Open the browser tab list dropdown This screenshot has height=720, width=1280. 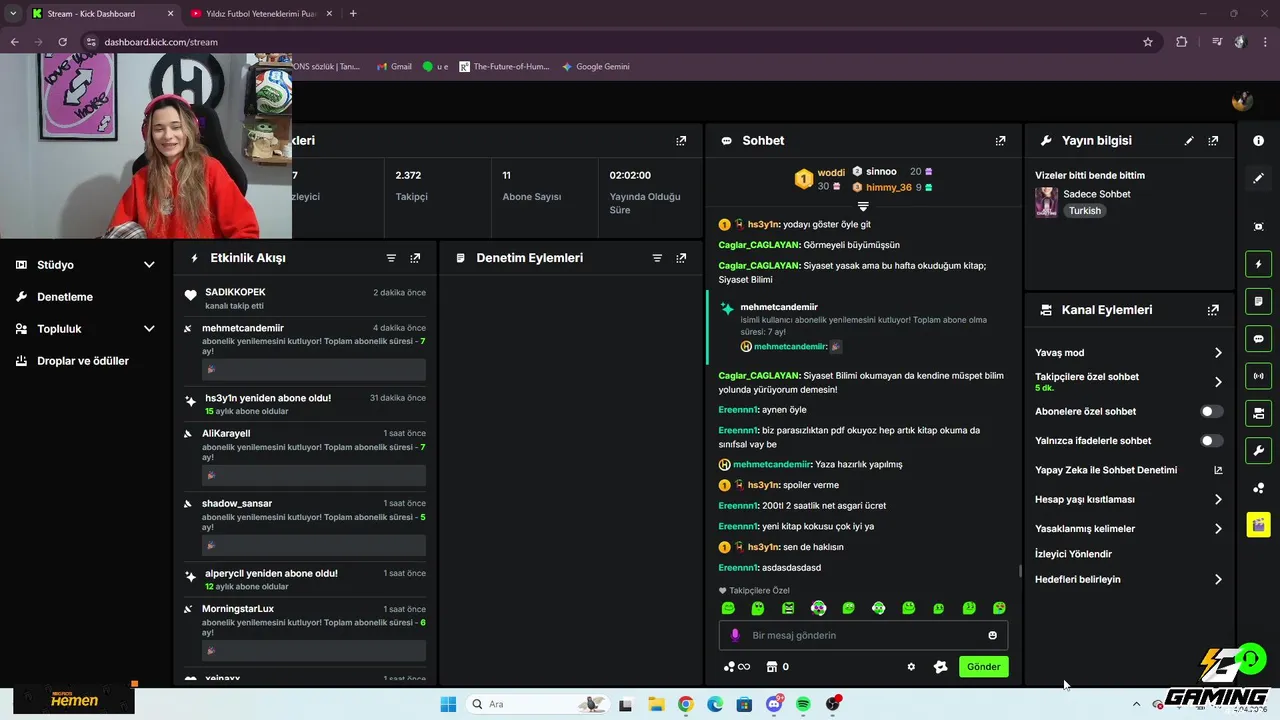[13, 14]
